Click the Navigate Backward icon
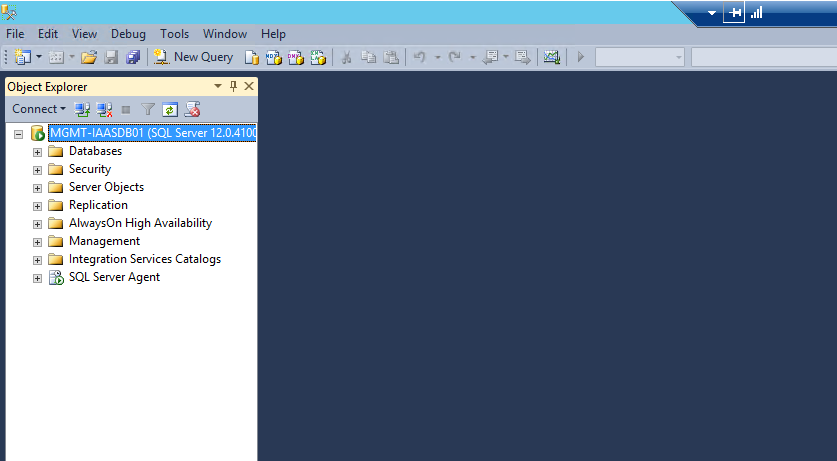Viewport: 837px width, 461px height. point(490,57)
